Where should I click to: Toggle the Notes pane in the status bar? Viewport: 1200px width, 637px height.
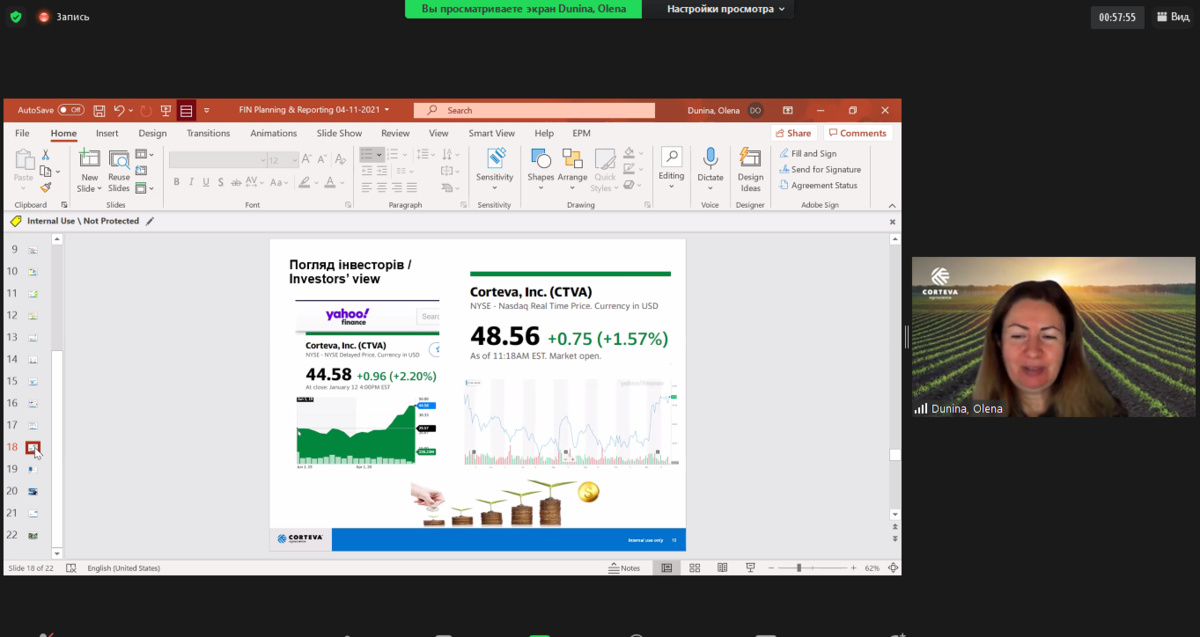pyautogui.click(x=624, y=568)
